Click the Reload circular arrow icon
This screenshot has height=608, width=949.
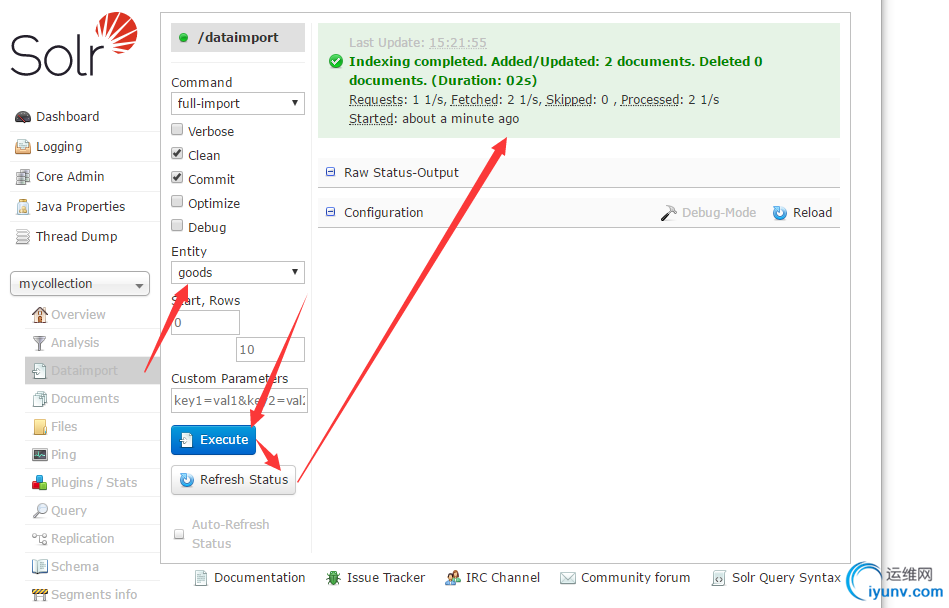click(x=780, y=213)
